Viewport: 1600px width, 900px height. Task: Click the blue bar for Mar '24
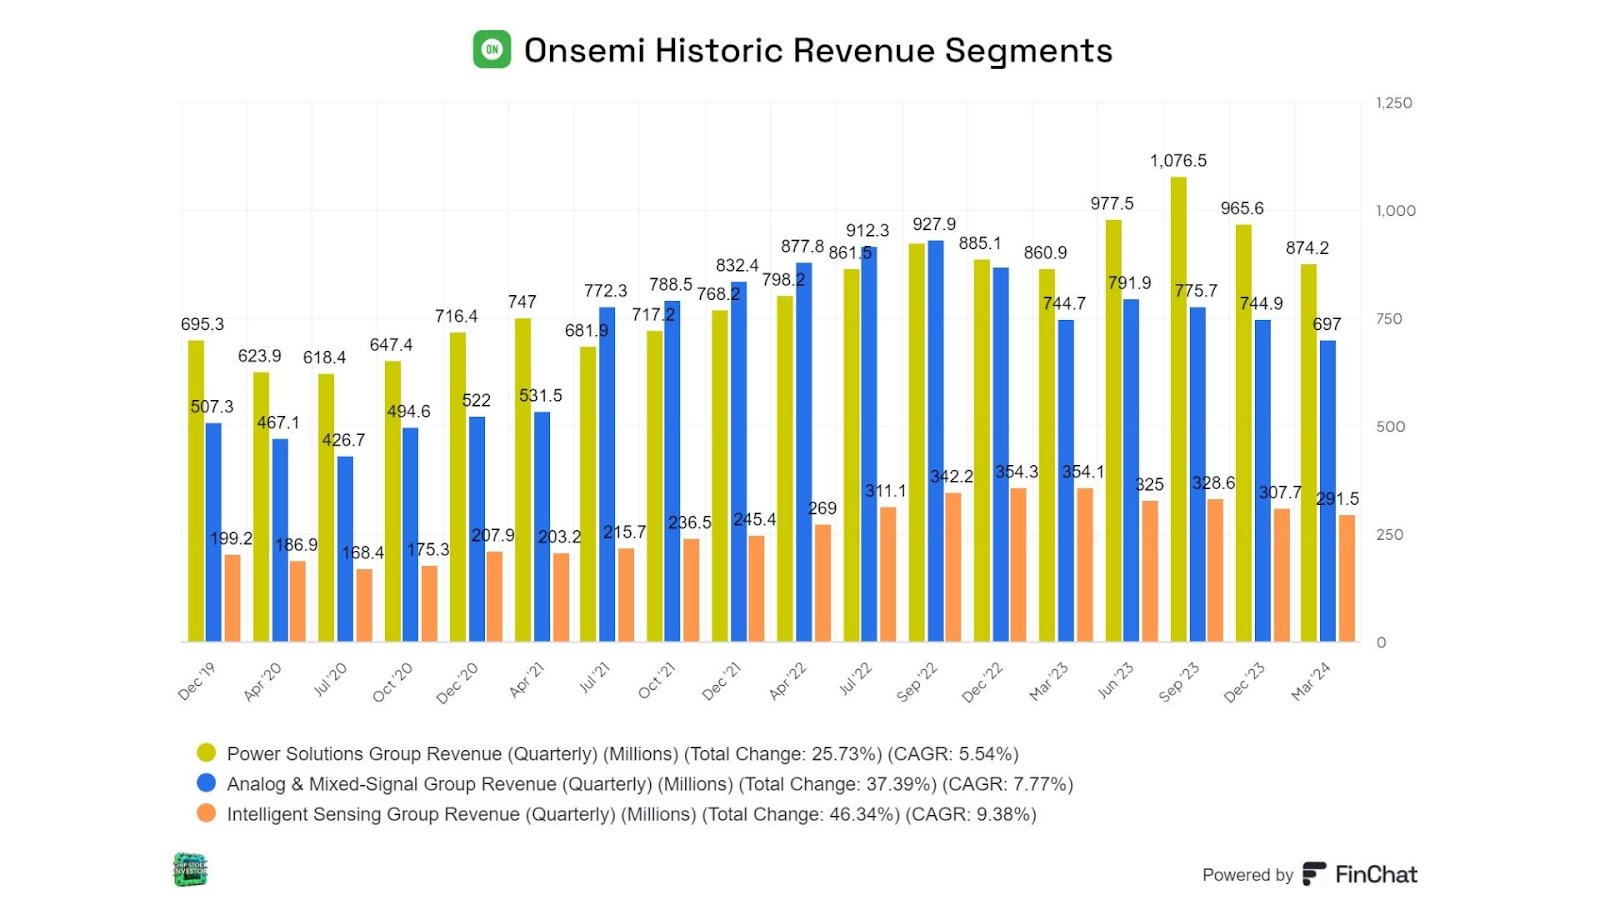(x=1328, y=491)
